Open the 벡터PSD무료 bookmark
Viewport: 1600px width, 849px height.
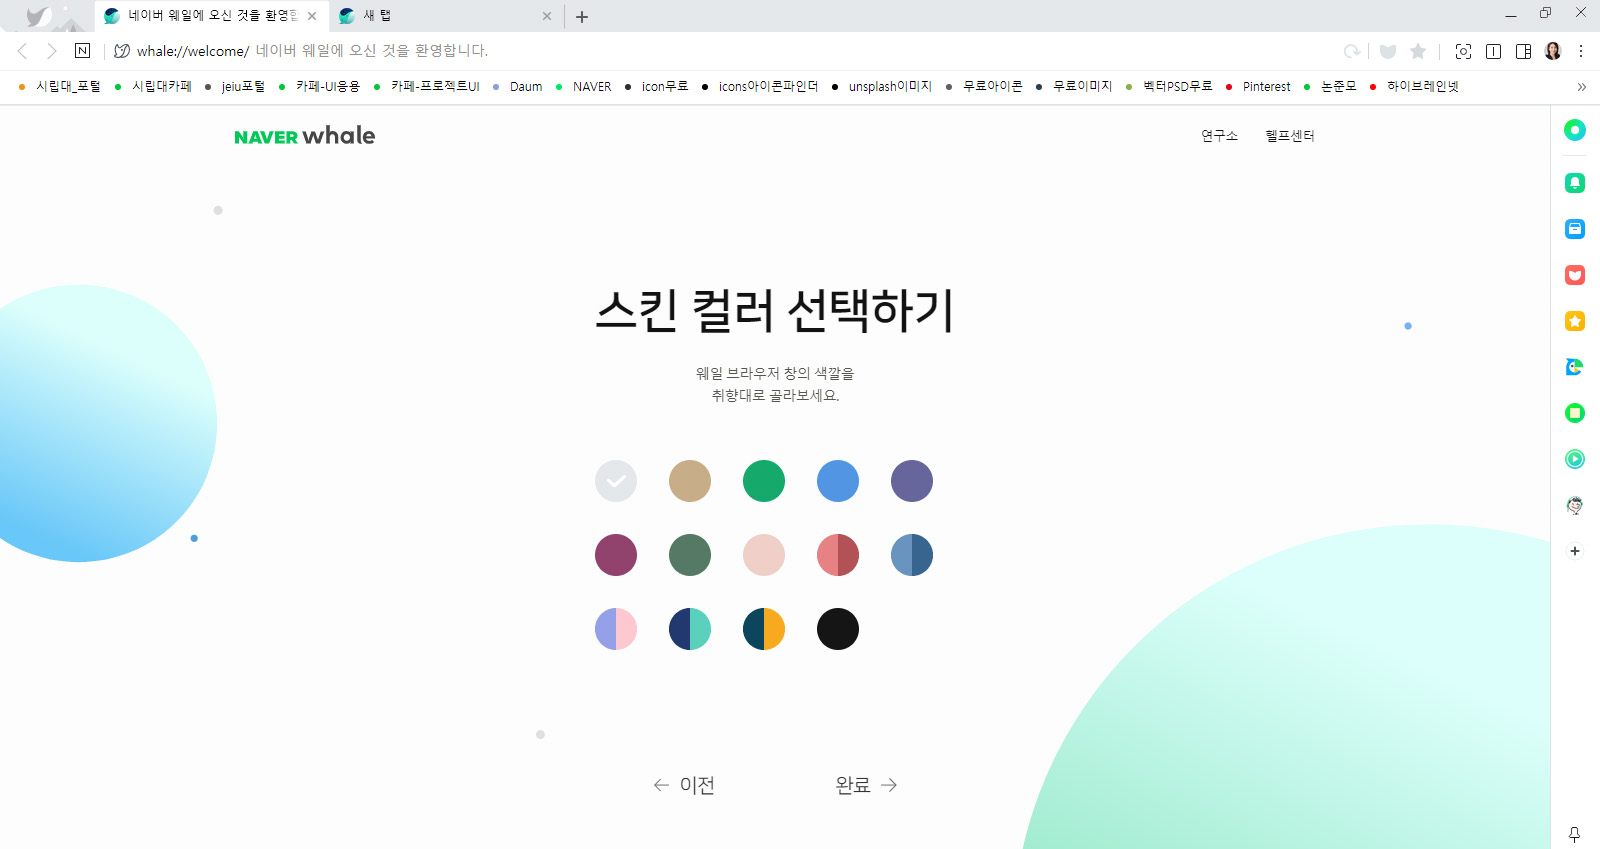[1169, 87]
